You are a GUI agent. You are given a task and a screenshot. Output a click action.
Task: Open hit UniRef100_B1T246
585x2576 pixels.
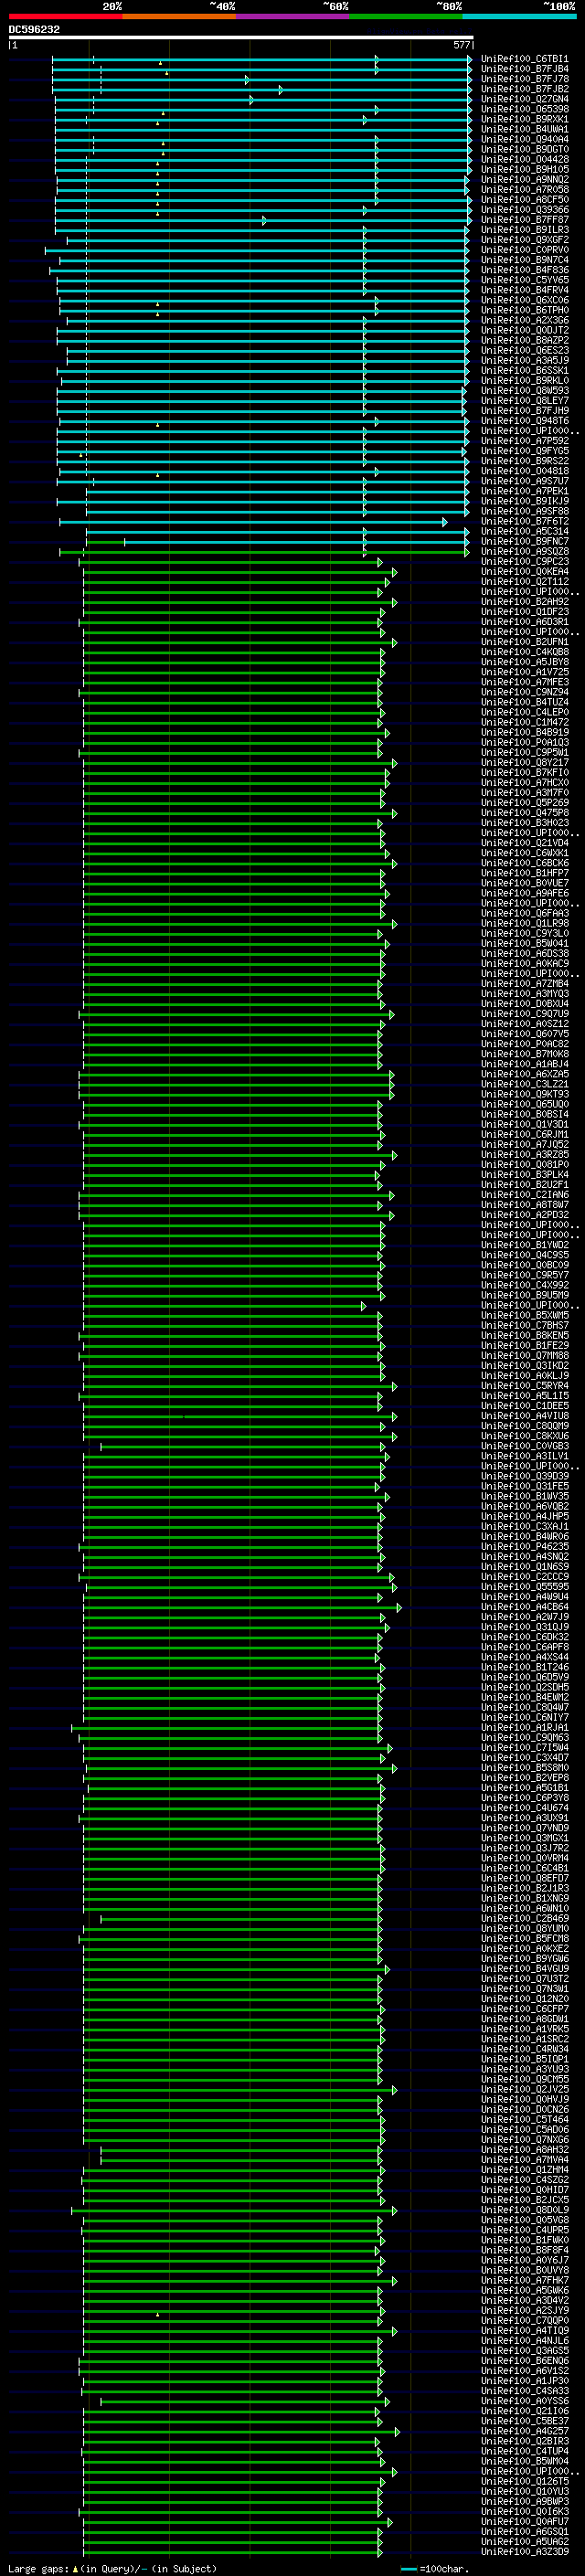click(525, 1667)
